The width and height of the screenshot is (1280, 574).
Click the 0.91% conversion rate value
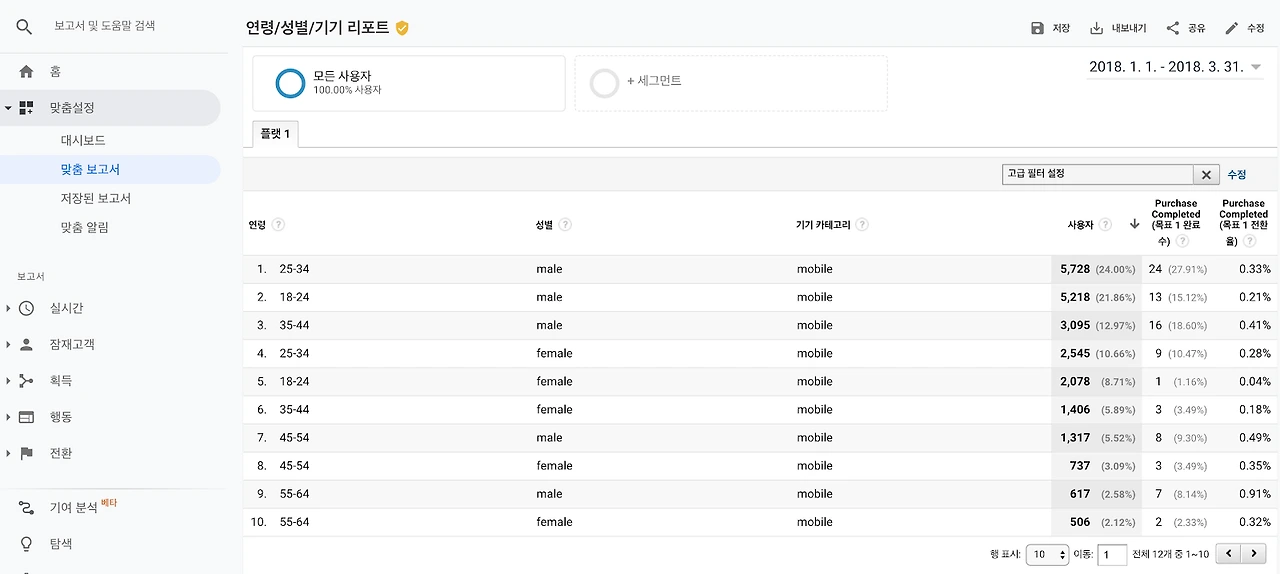pos(1255,494)
